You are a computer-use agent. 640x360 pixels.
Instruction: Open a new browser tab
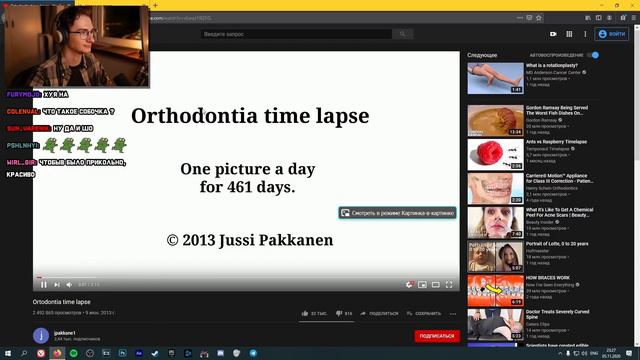[155, 5]
